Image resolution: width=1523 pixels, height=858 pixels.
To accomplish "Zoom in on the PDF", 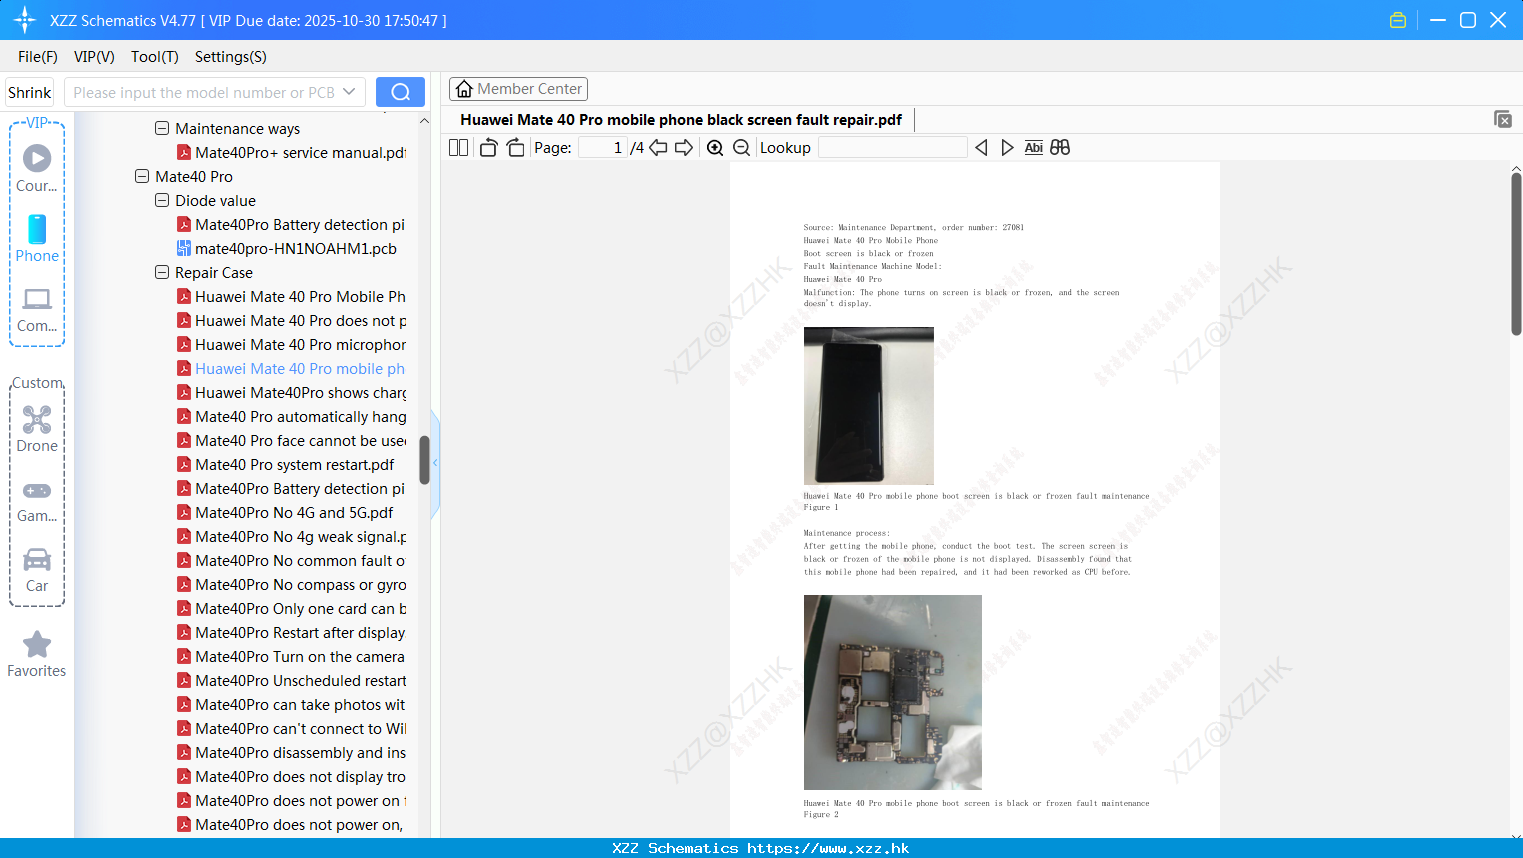I will (x=715, y=147).
